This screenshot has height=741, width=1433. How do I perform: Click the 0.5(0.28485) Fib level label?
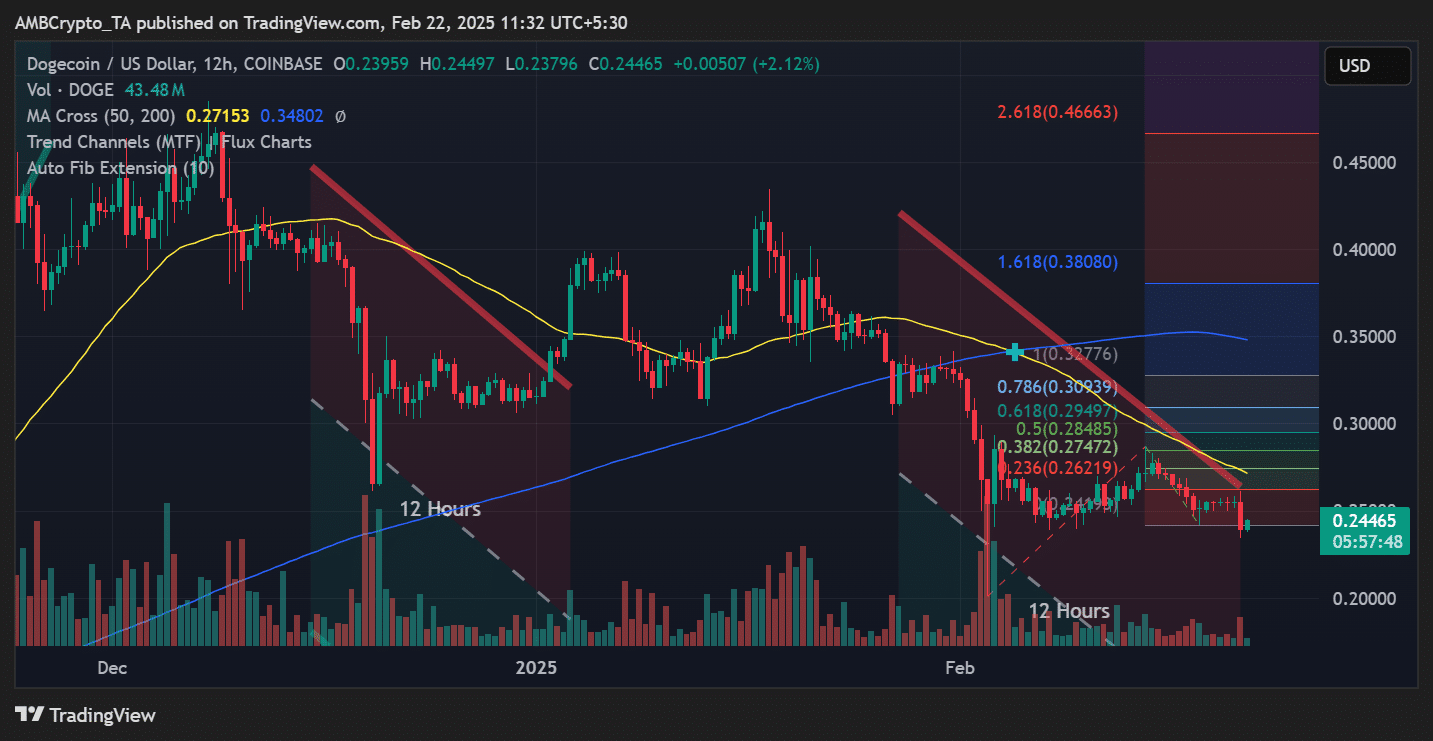1067,428
